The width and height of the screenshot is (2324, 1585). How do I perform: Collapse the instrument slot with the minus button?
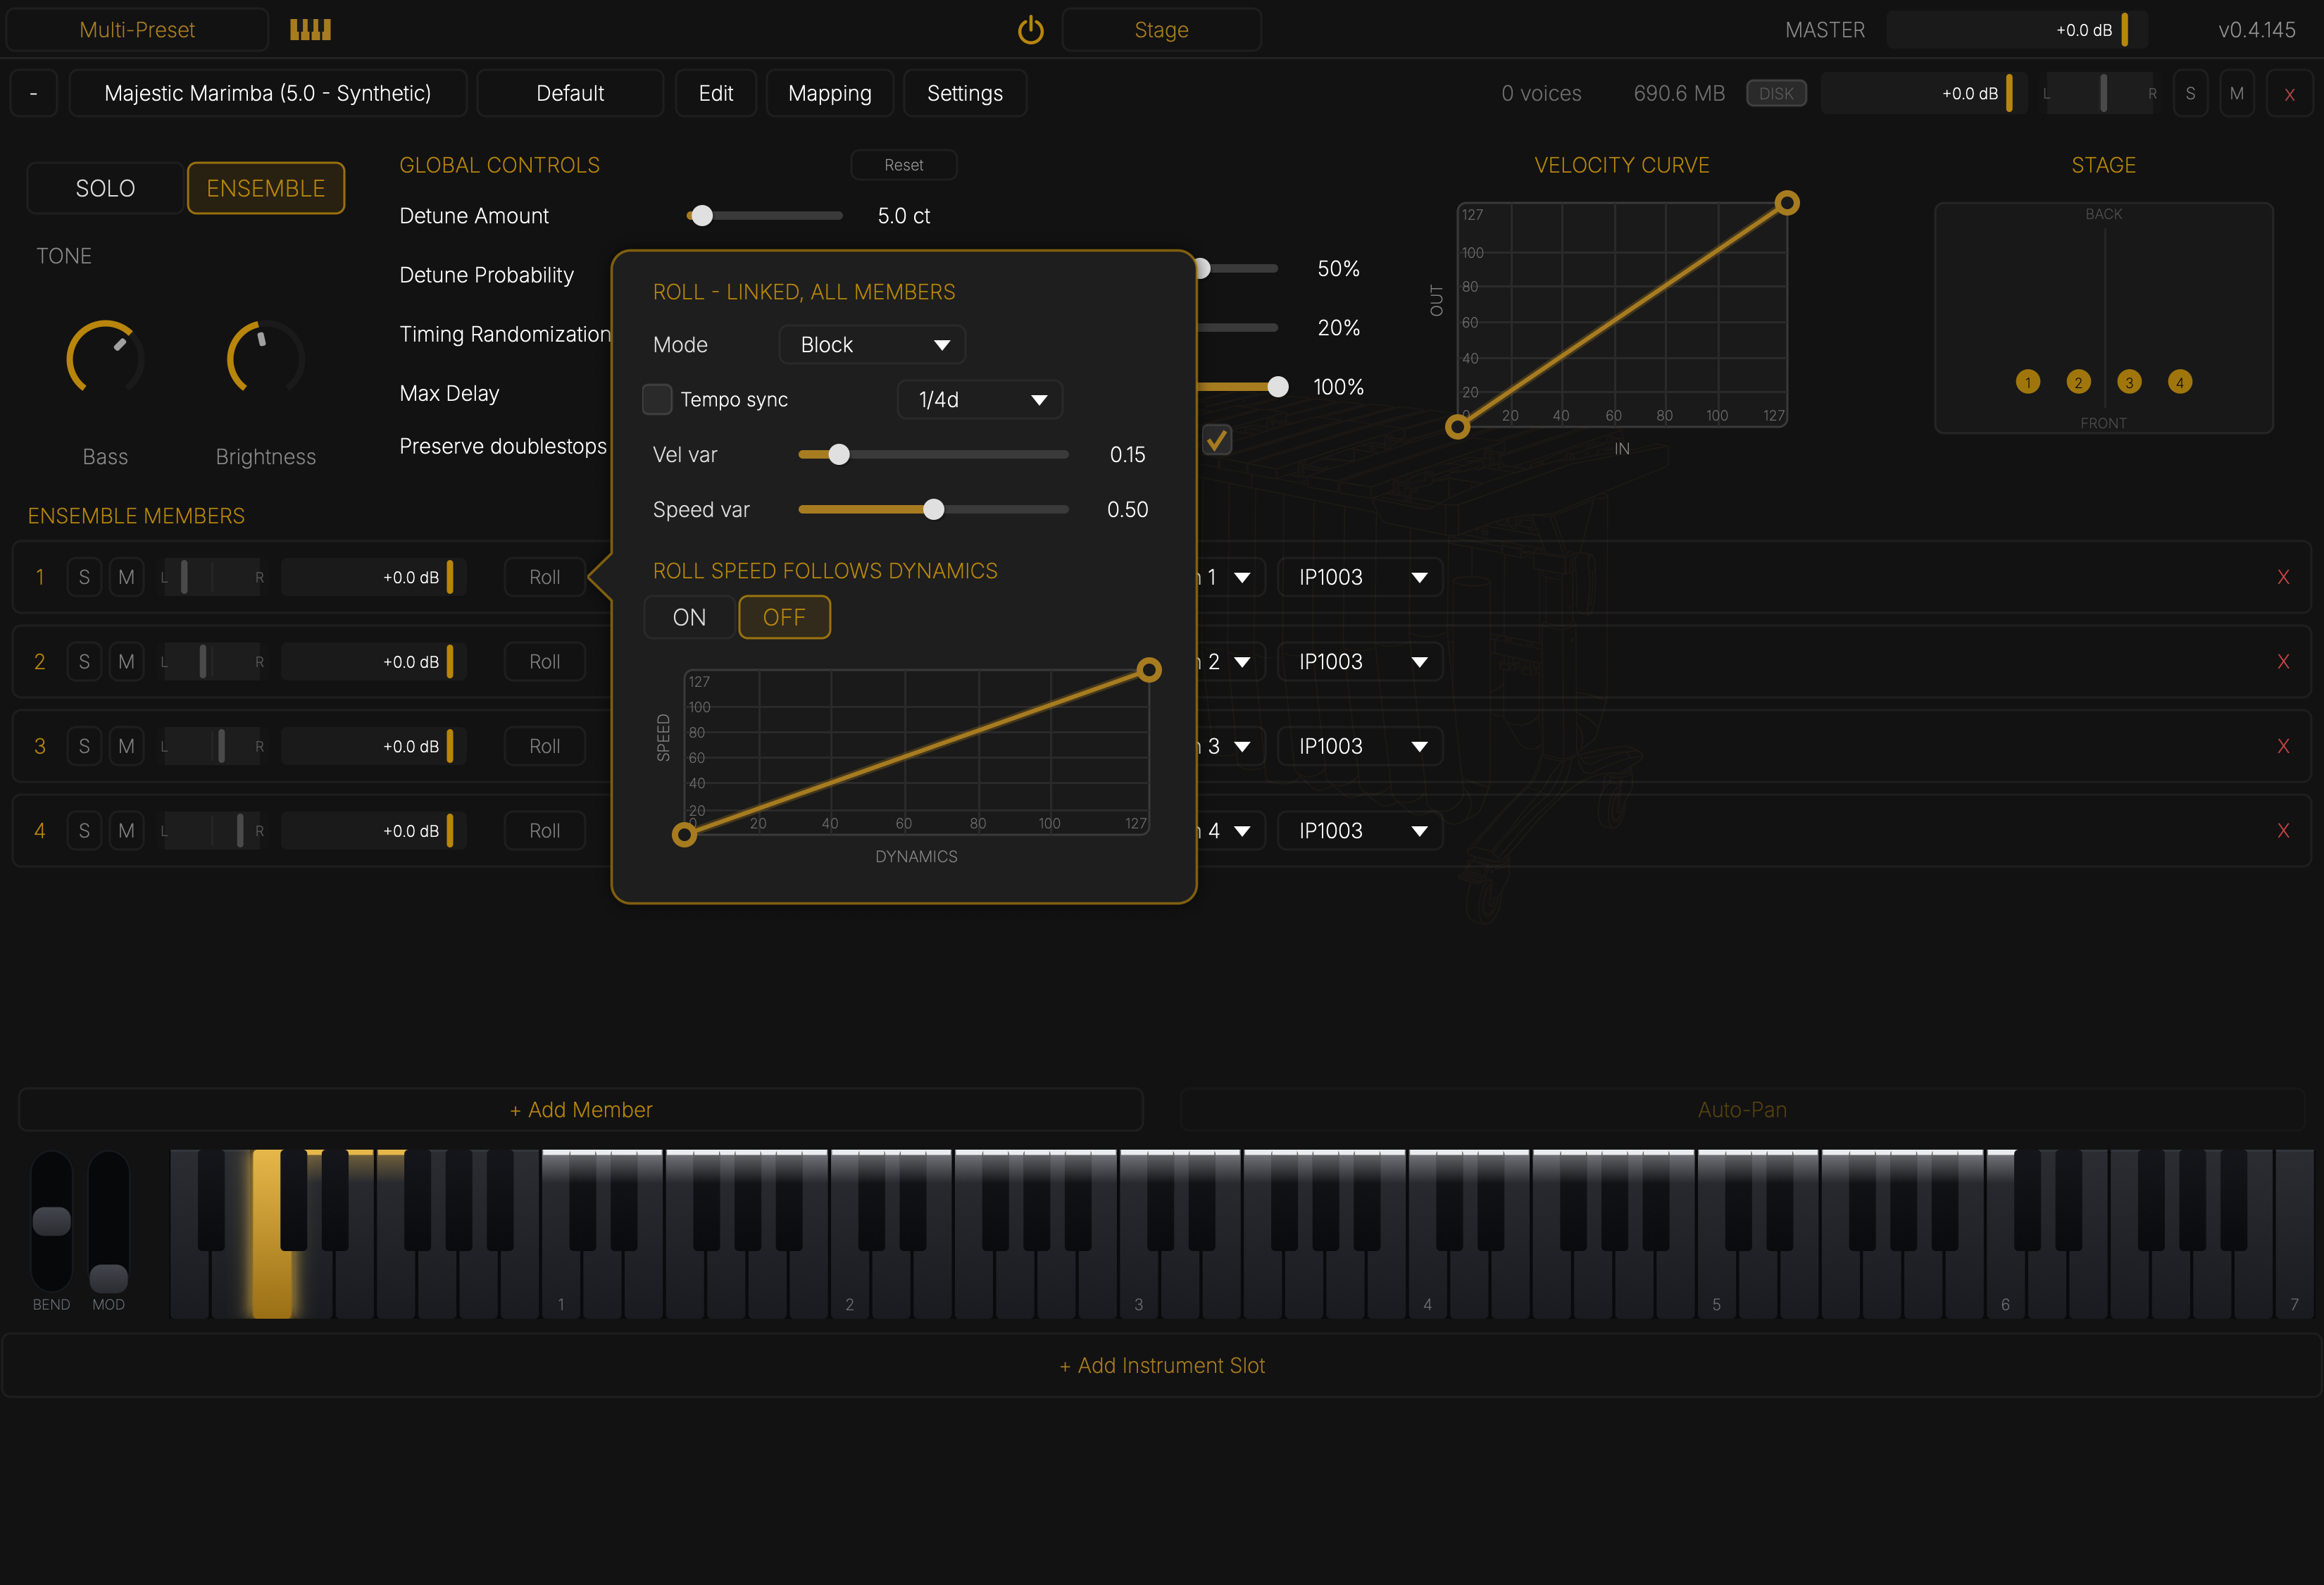(x=34, y=94)
